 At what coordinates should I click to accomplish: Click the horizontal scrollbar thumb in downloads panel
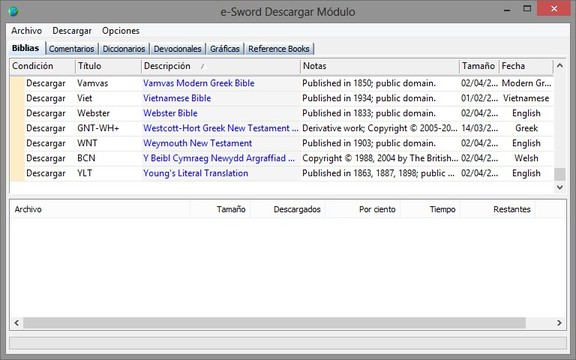coord(274,323)
